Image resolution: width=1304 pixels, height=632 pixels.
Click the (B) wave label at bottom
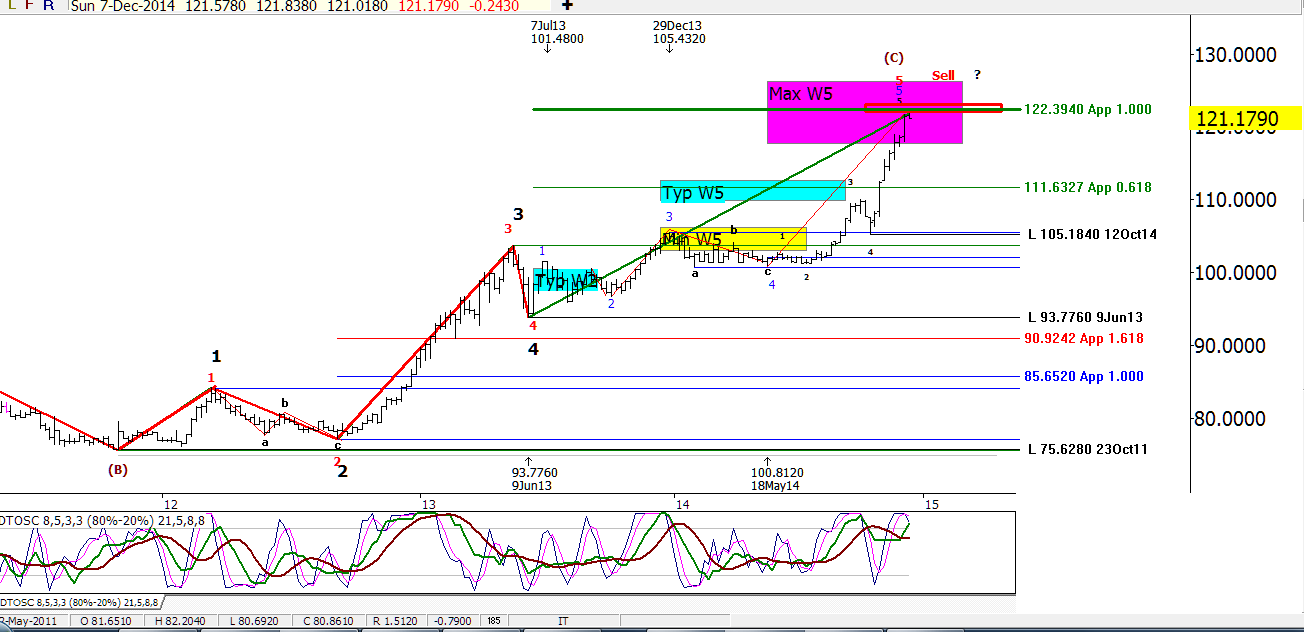pos(118,469)
